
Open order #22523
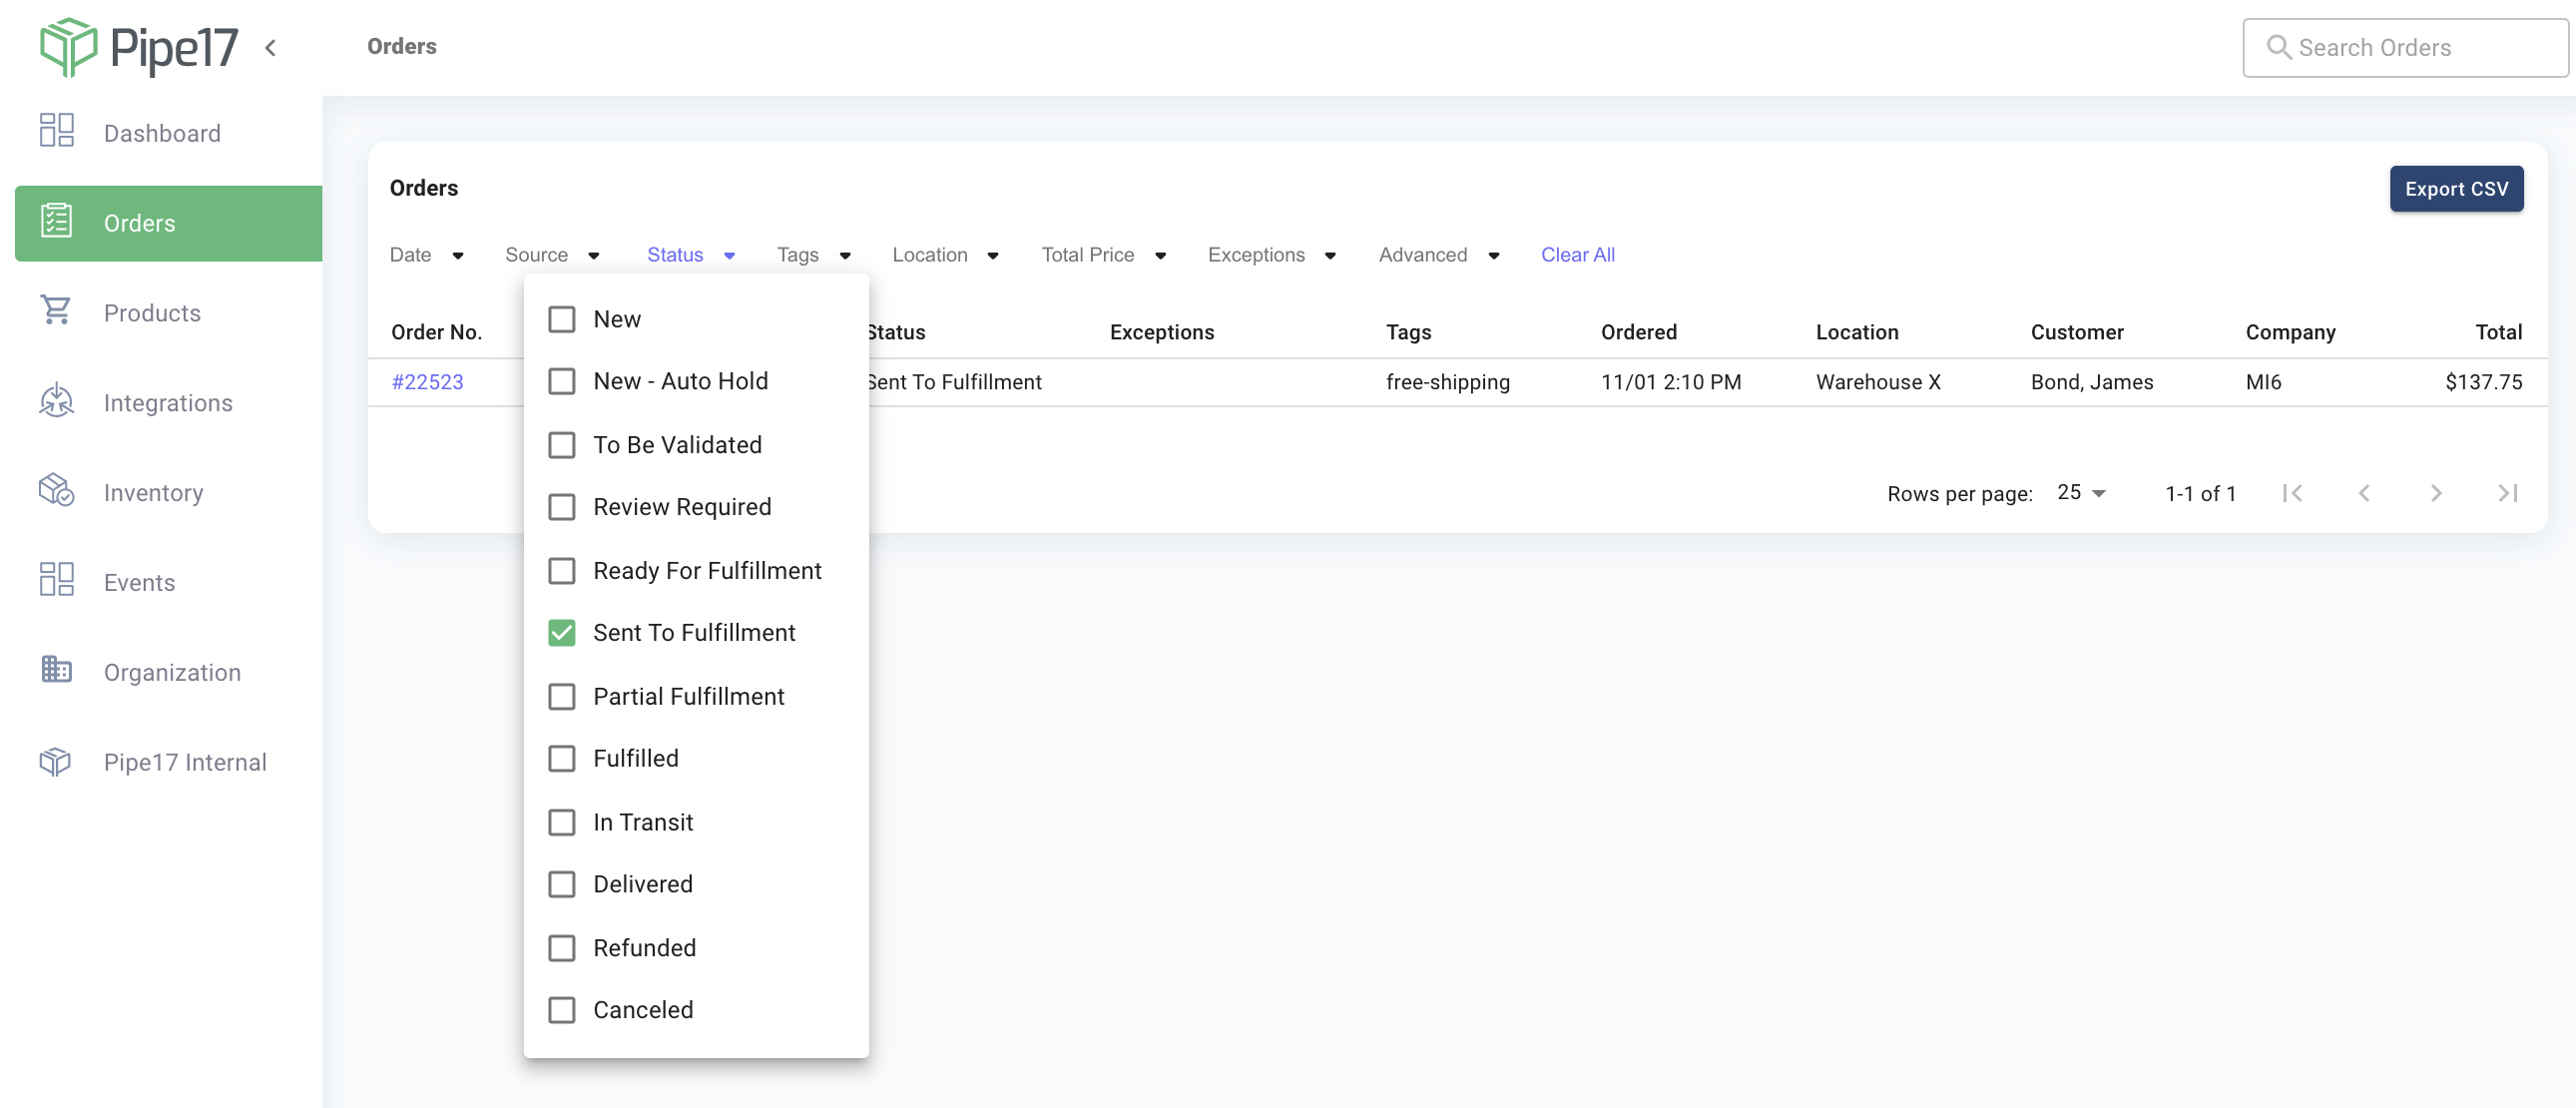point(427,382)
